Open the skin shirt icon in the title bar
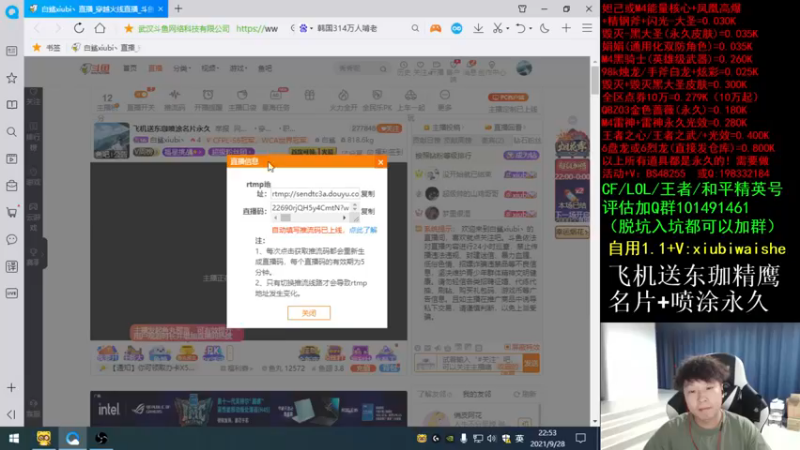The height and width of the screenshot is (450, 800). [522, 9]
